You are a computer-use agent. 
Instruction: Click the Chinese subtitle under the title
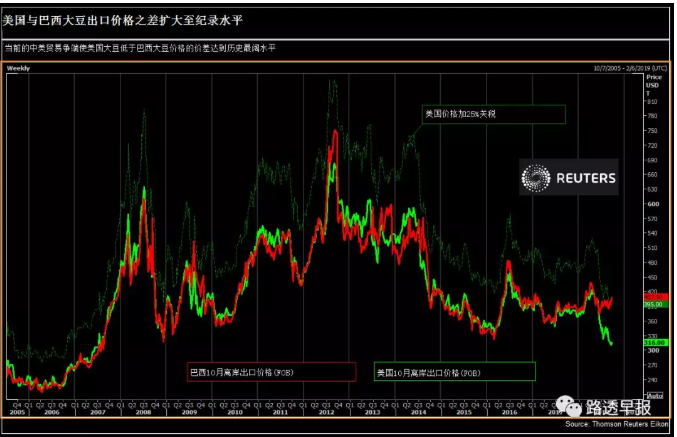[x=140, y=47]
